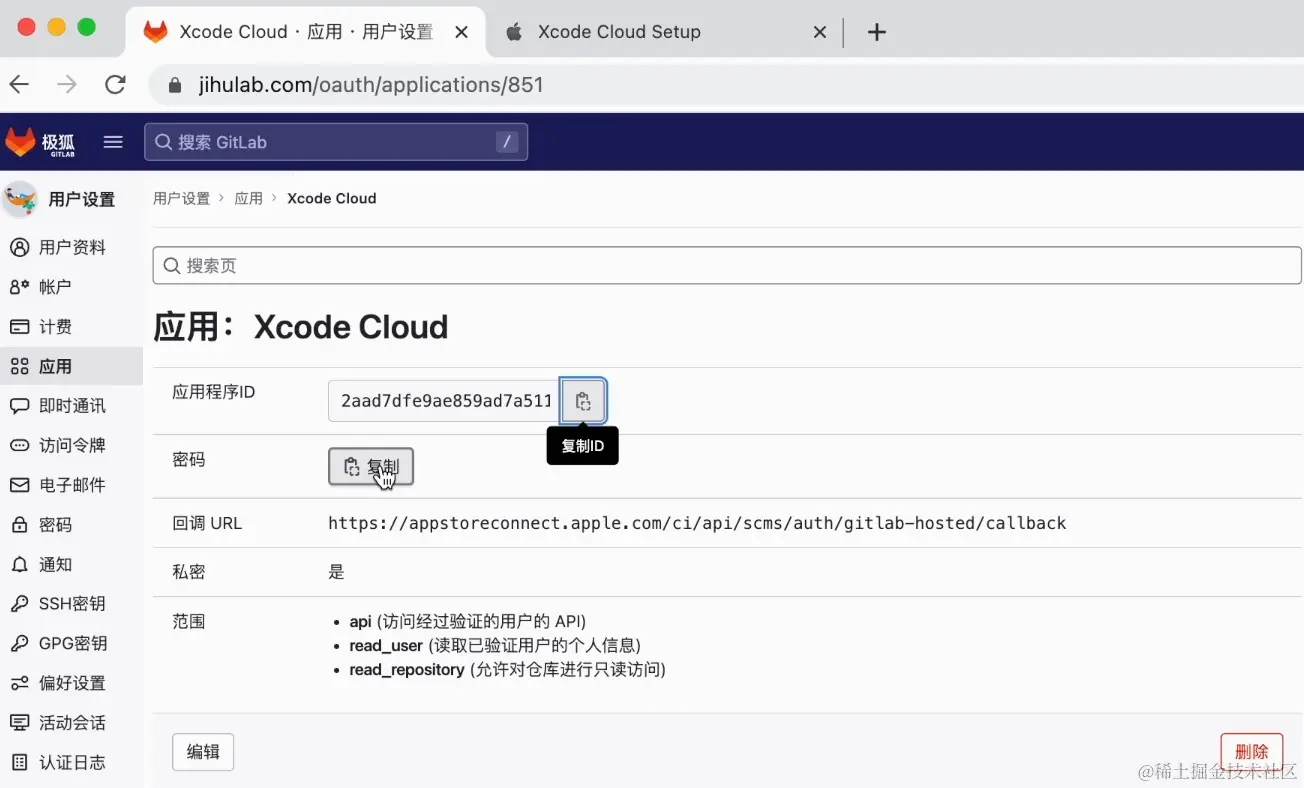The height and width of the screenshot is (788, 1304).
Task: Reload the page with refresh icon
Action: point(116,85)
